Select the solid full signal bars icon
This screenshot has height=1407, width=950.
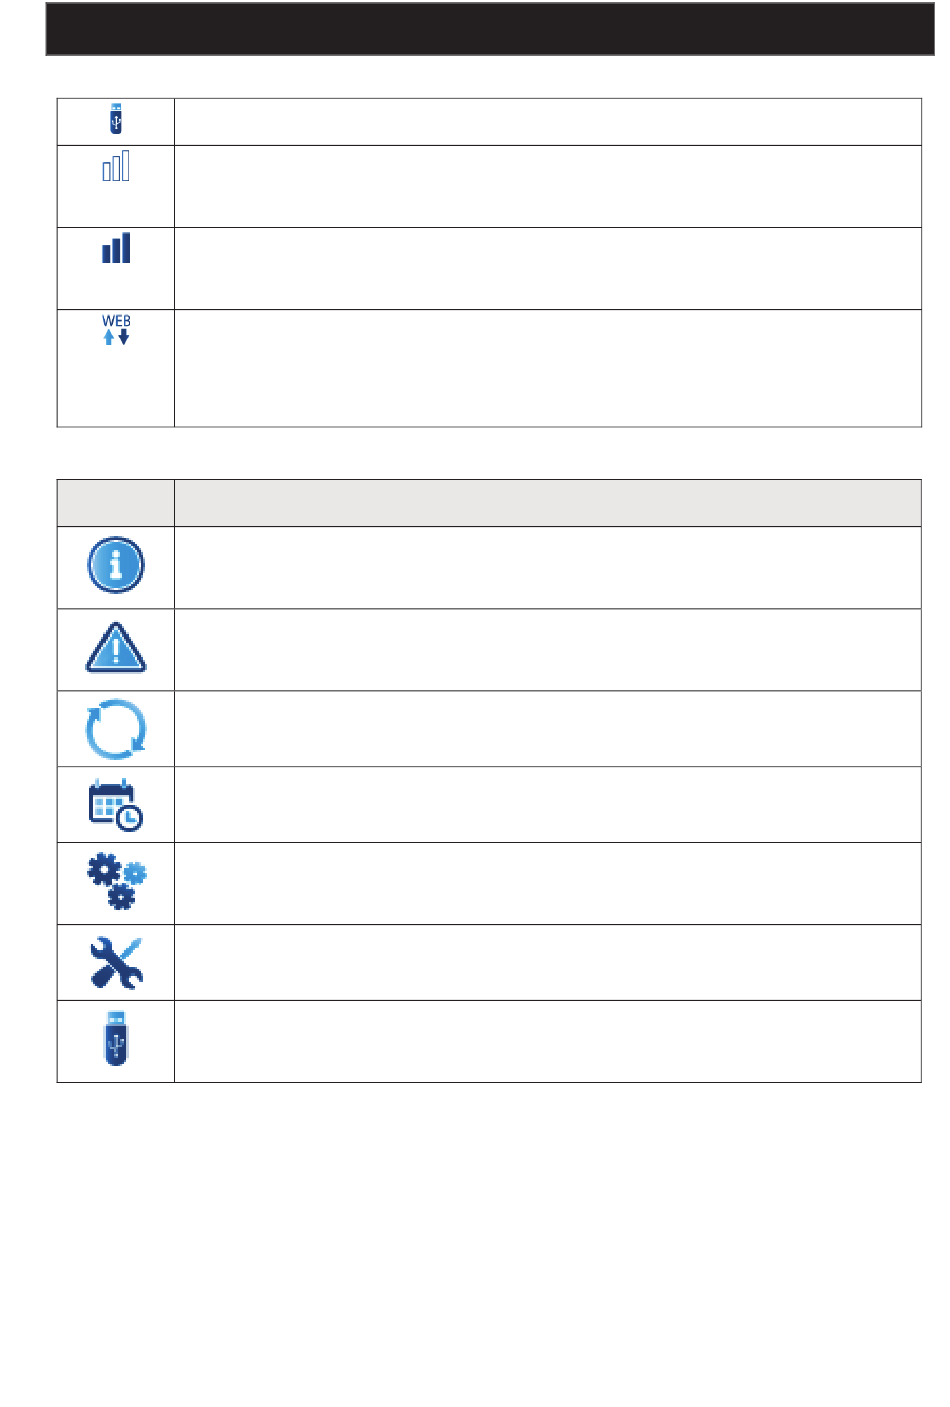click(116, 248)
